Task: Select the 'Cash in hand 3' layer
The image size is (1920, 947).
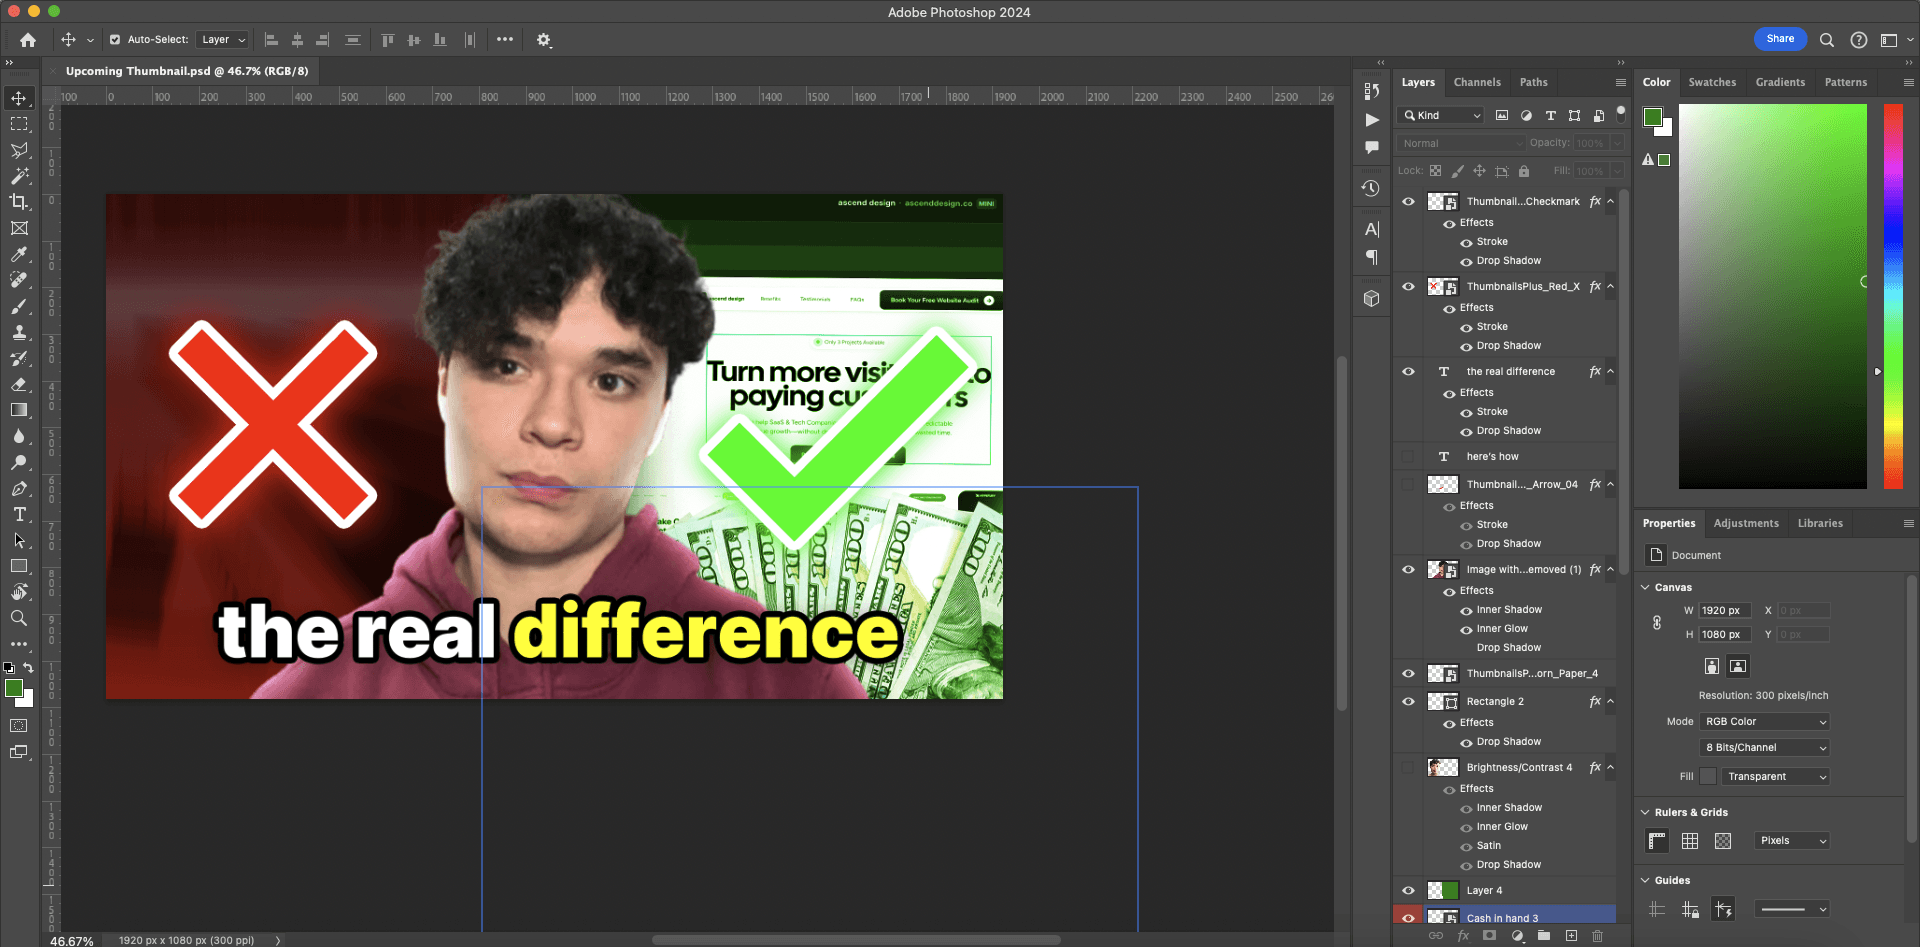Action: pyautogui.click(x=1502, y=918)
